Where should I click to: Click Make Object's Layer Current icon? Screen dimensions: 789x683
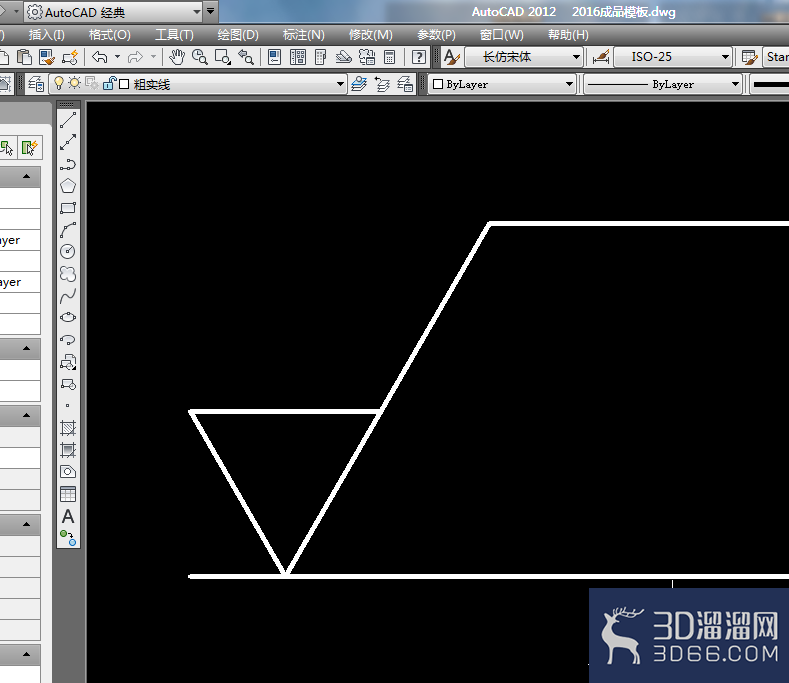pos(359,84)
